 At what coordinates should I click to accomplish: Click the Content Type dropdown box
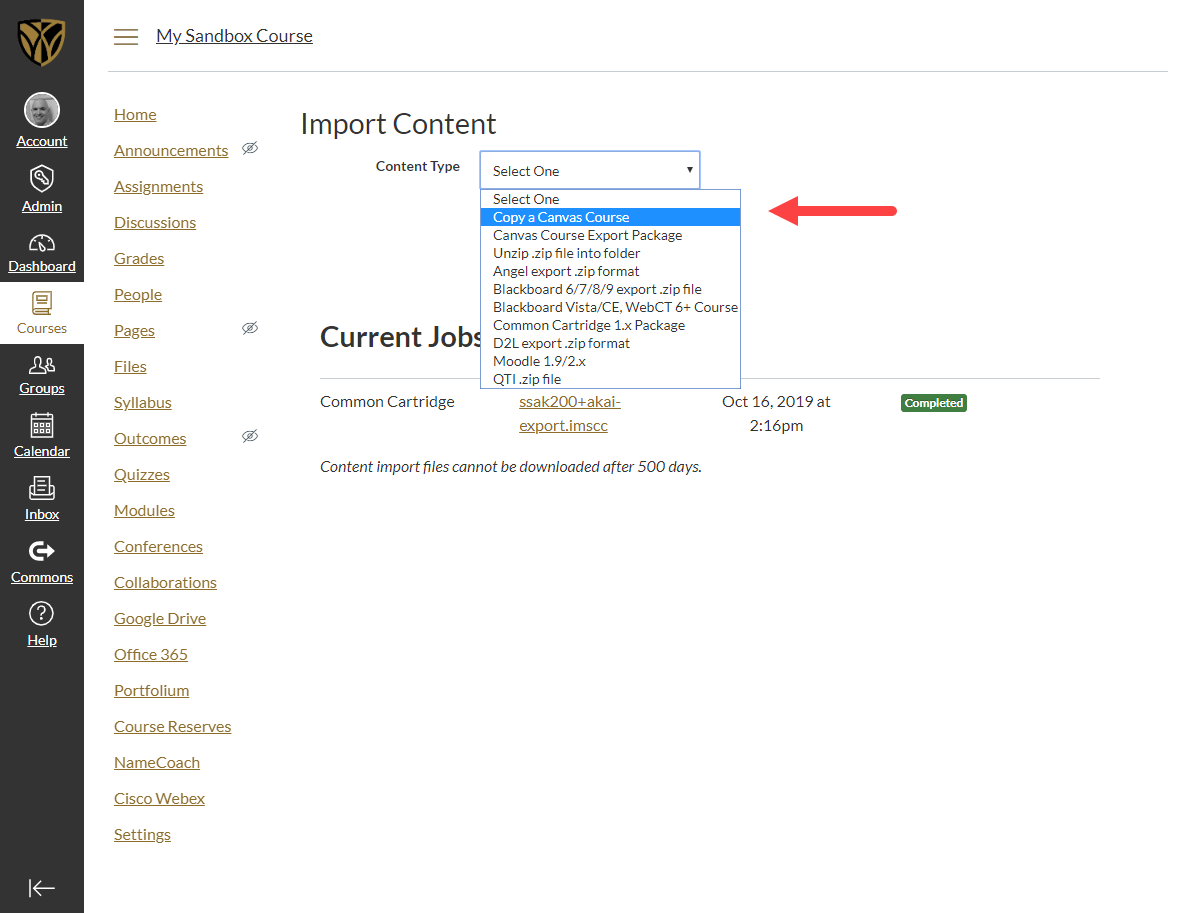pyautogui.click(x=590, y=171)
